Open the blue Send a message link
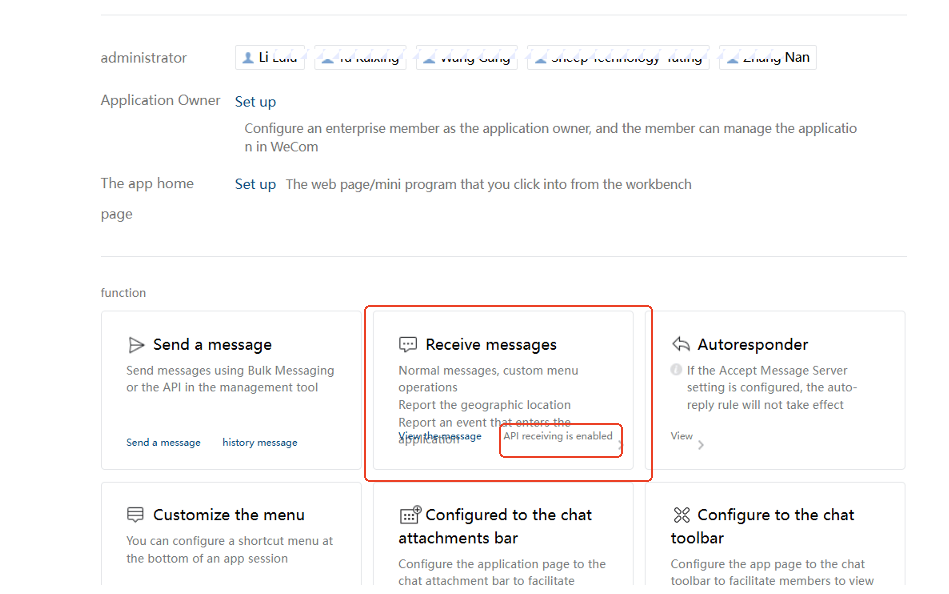The width and height of the screenshot is (949, 594). tap(163, 442)
